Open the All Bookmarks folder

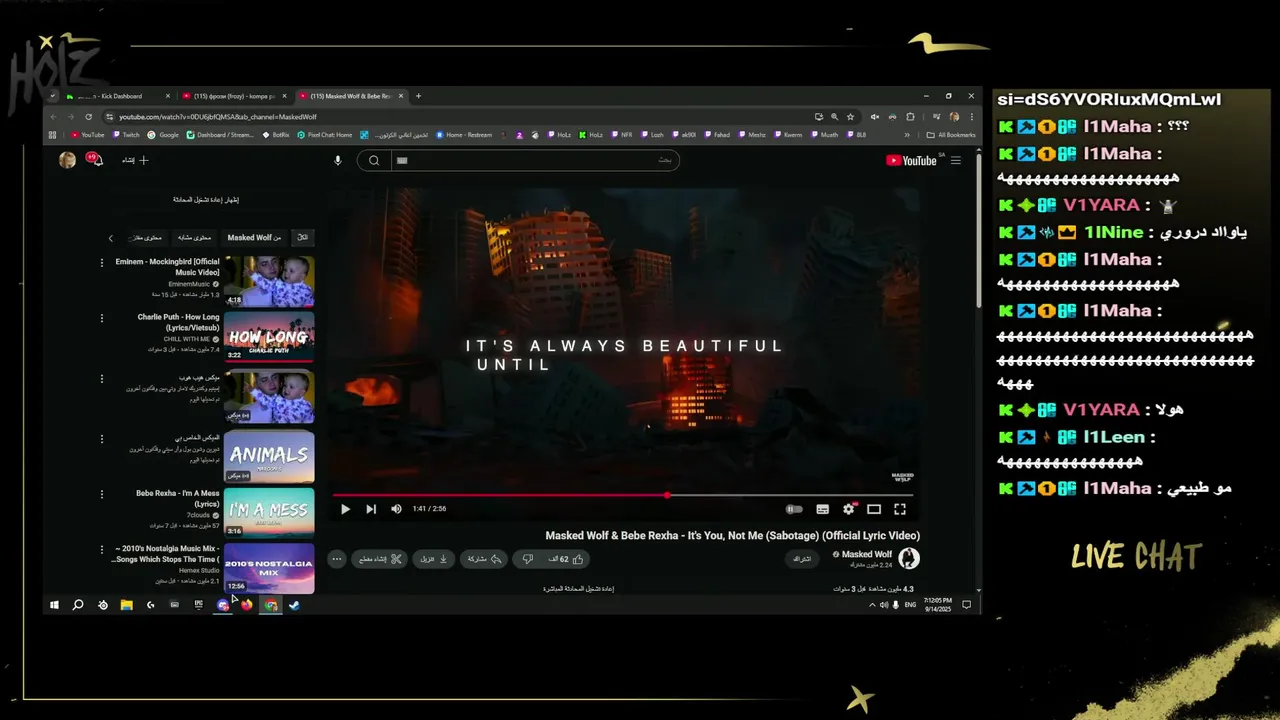click(x=951, y=135)
